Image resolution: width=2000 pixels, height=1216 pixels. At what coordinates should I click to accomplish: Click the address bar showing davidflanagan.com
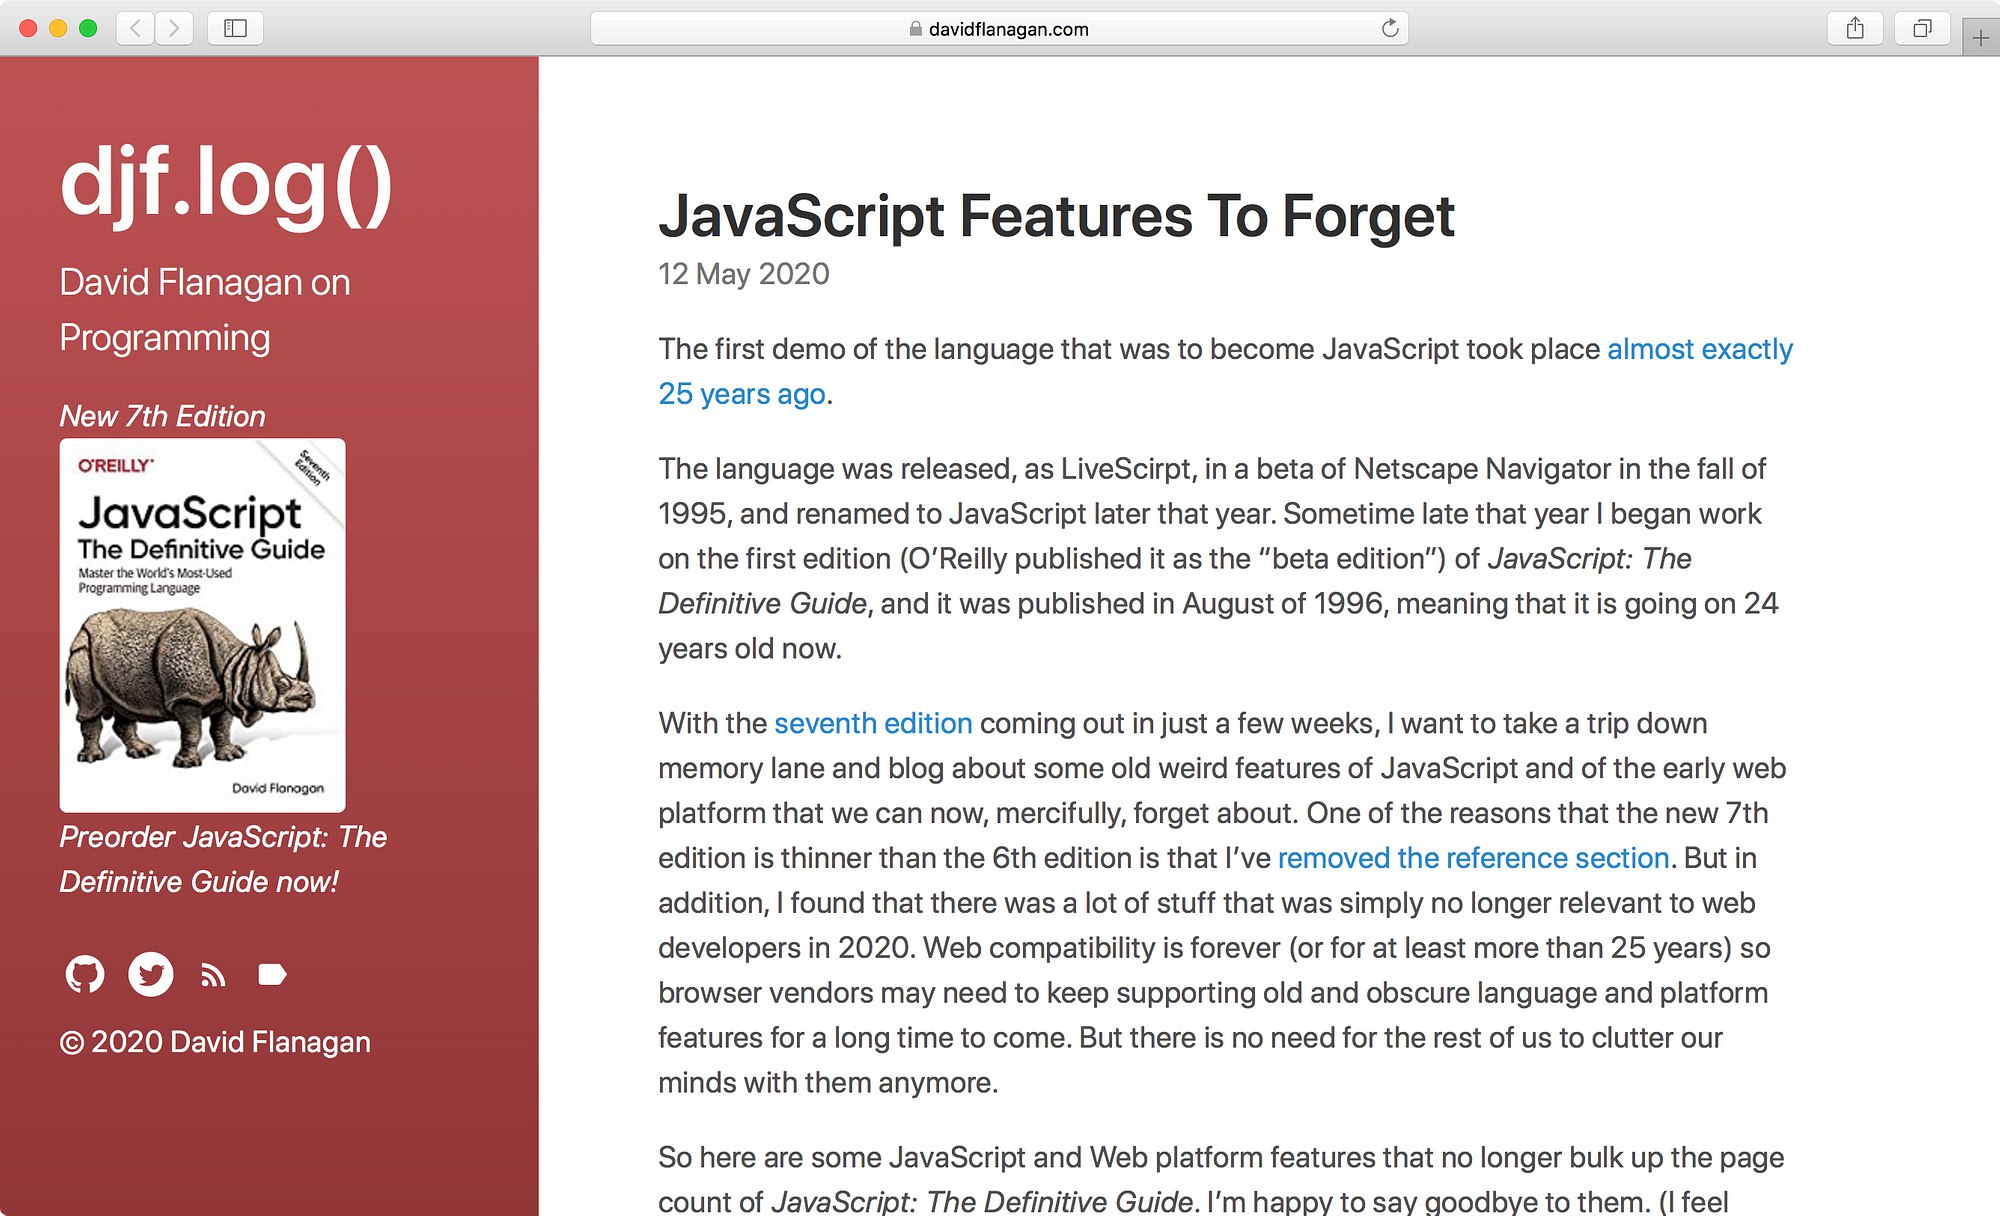coord(999,28)
